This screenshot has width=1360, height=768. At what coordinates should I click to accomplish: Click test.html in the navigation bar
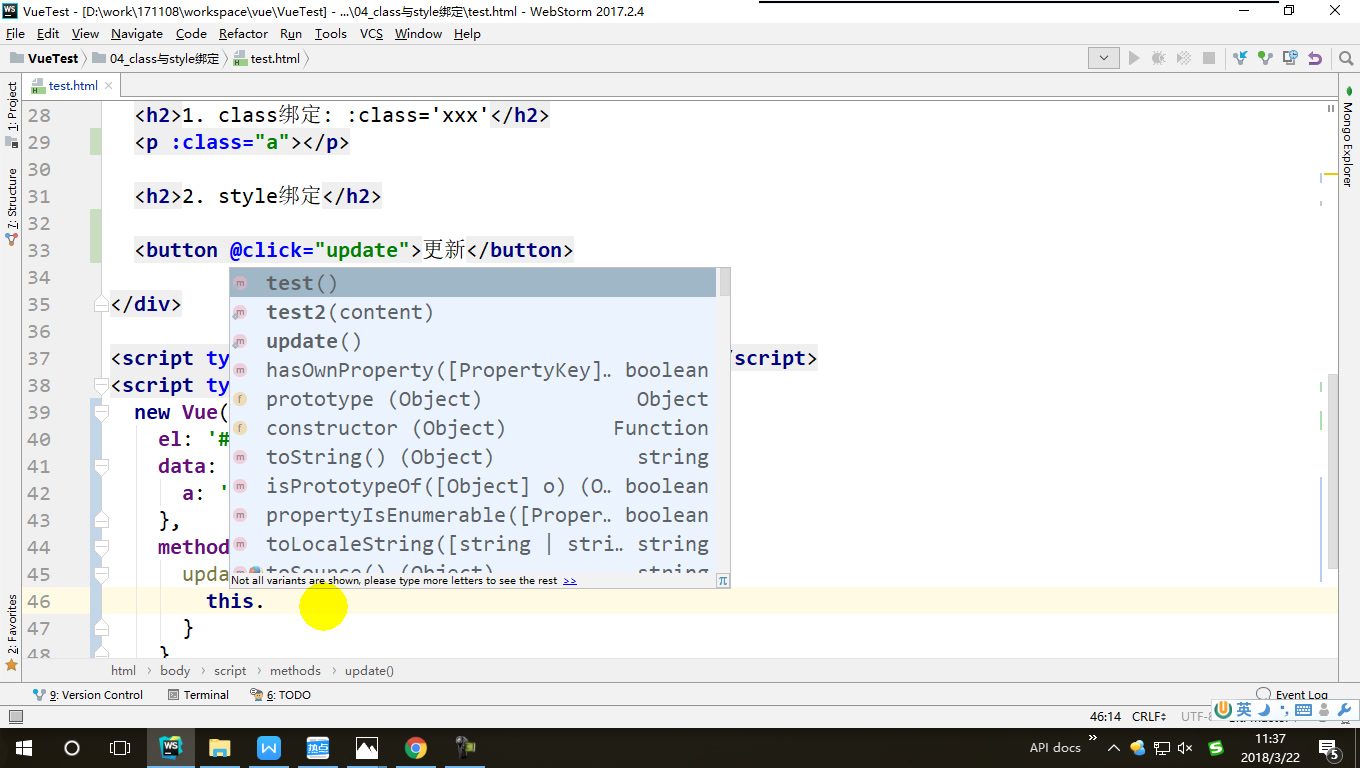coord(266,59)
